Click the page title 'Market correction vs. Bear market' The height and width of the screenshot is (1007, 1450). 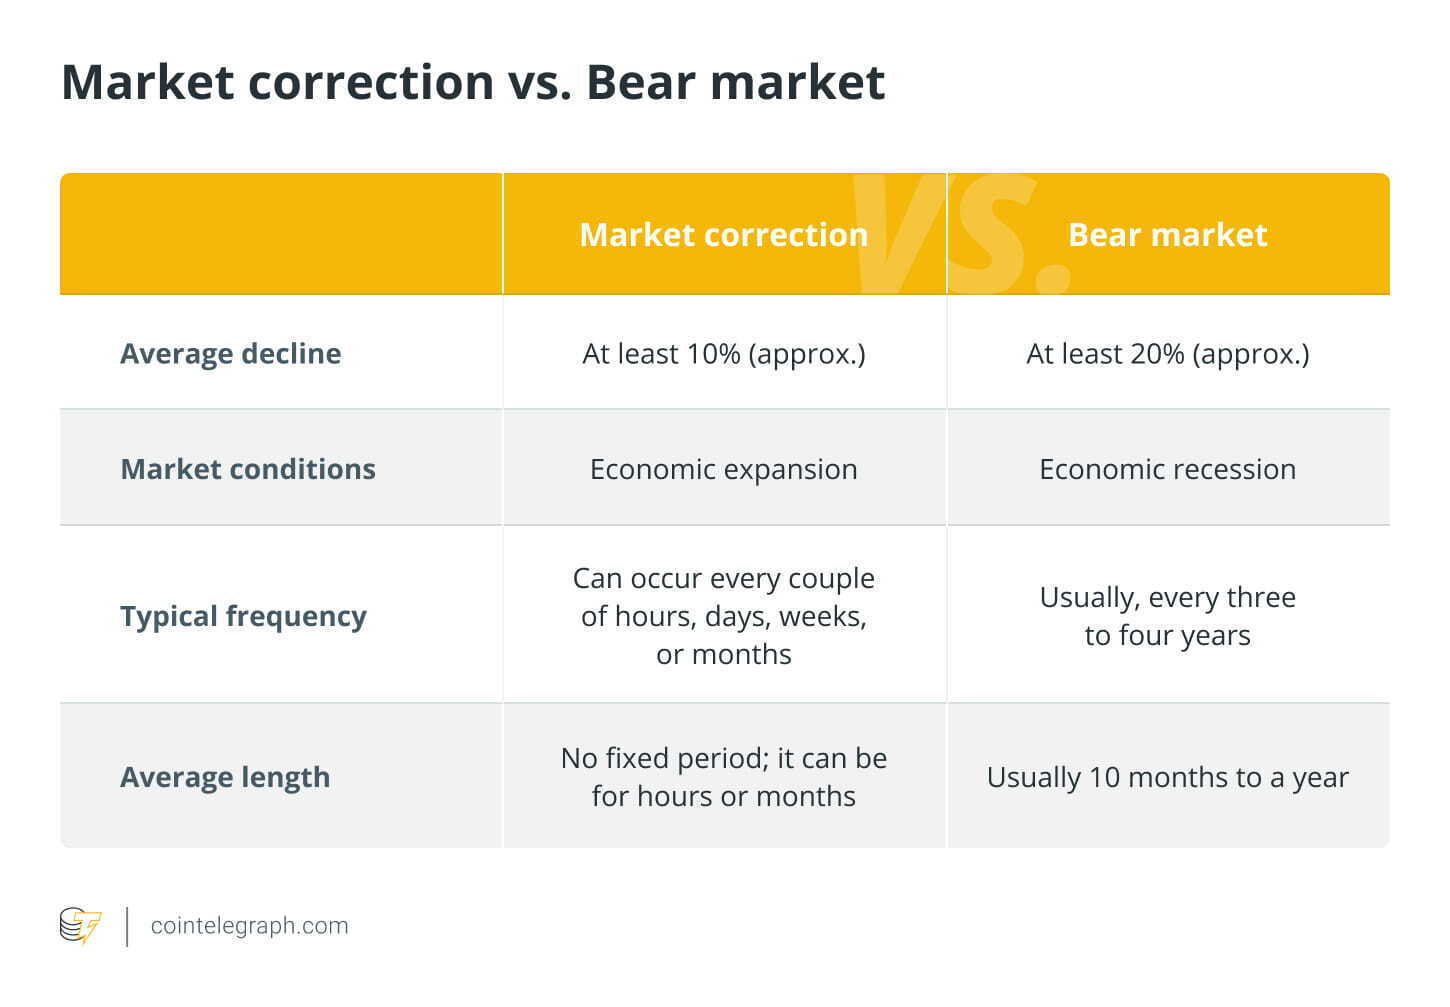tap(473, 82)
